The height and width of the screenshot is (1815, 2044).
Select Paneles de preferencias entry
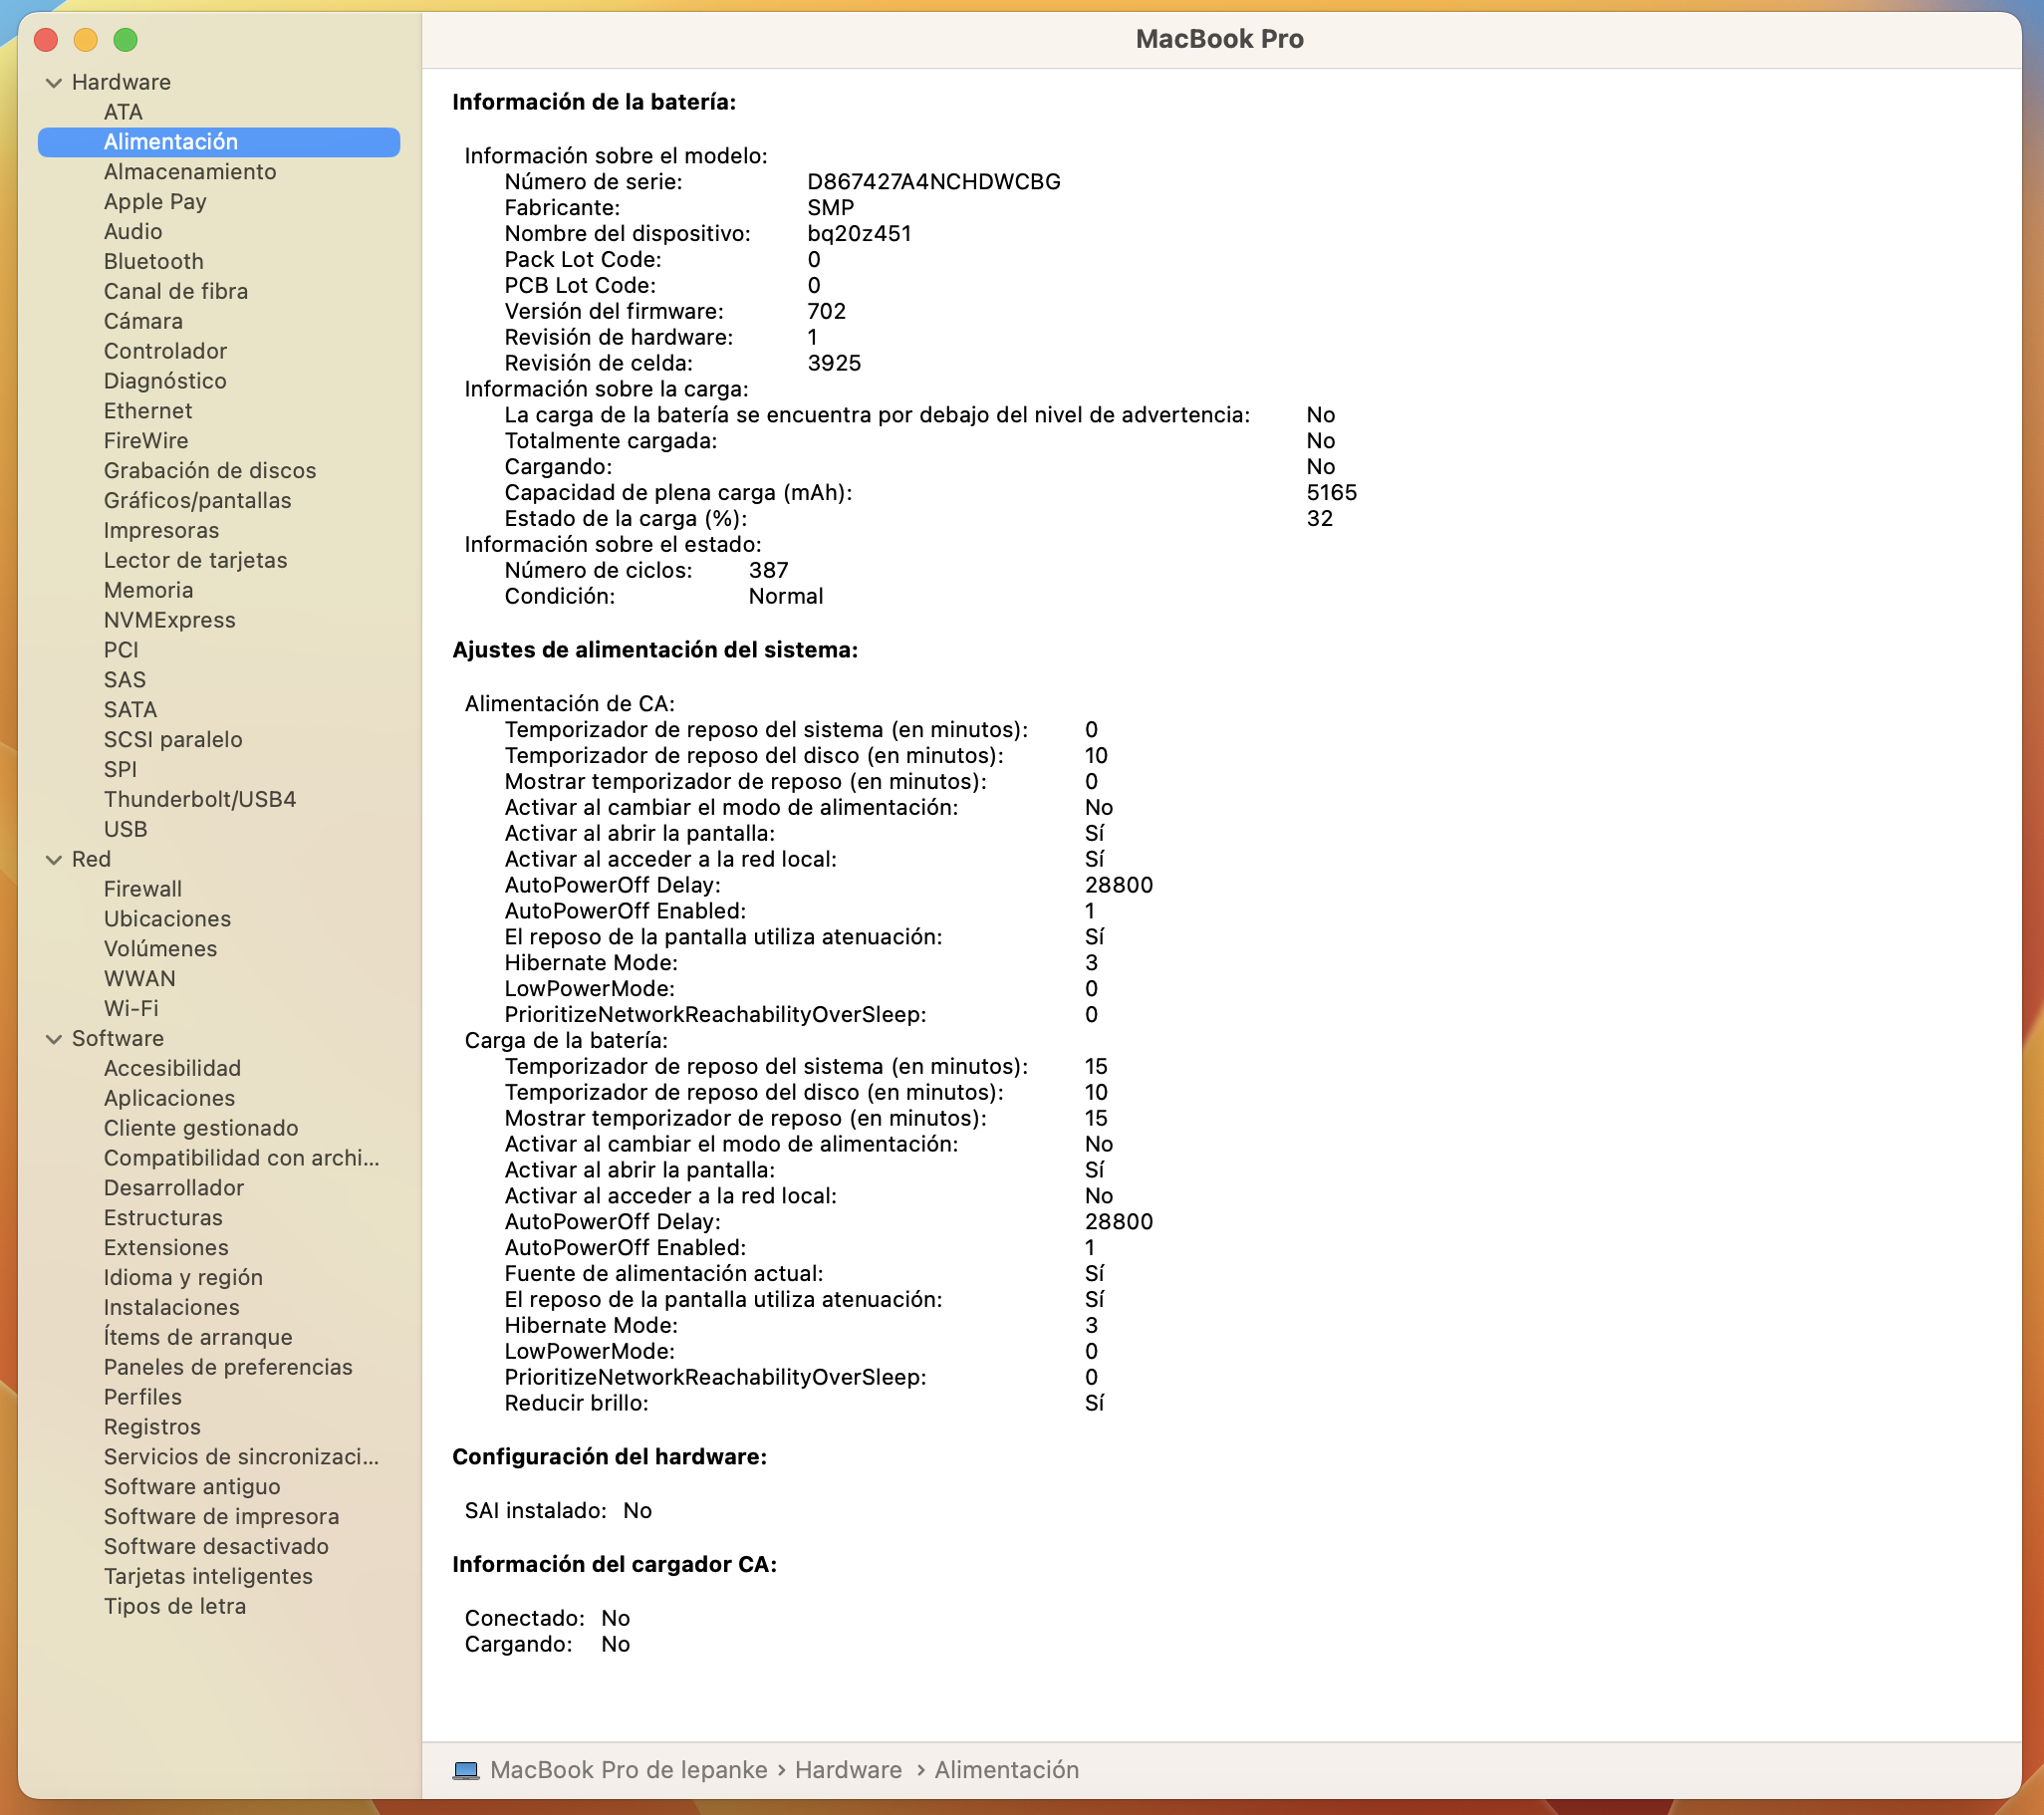coord(228,1368)
